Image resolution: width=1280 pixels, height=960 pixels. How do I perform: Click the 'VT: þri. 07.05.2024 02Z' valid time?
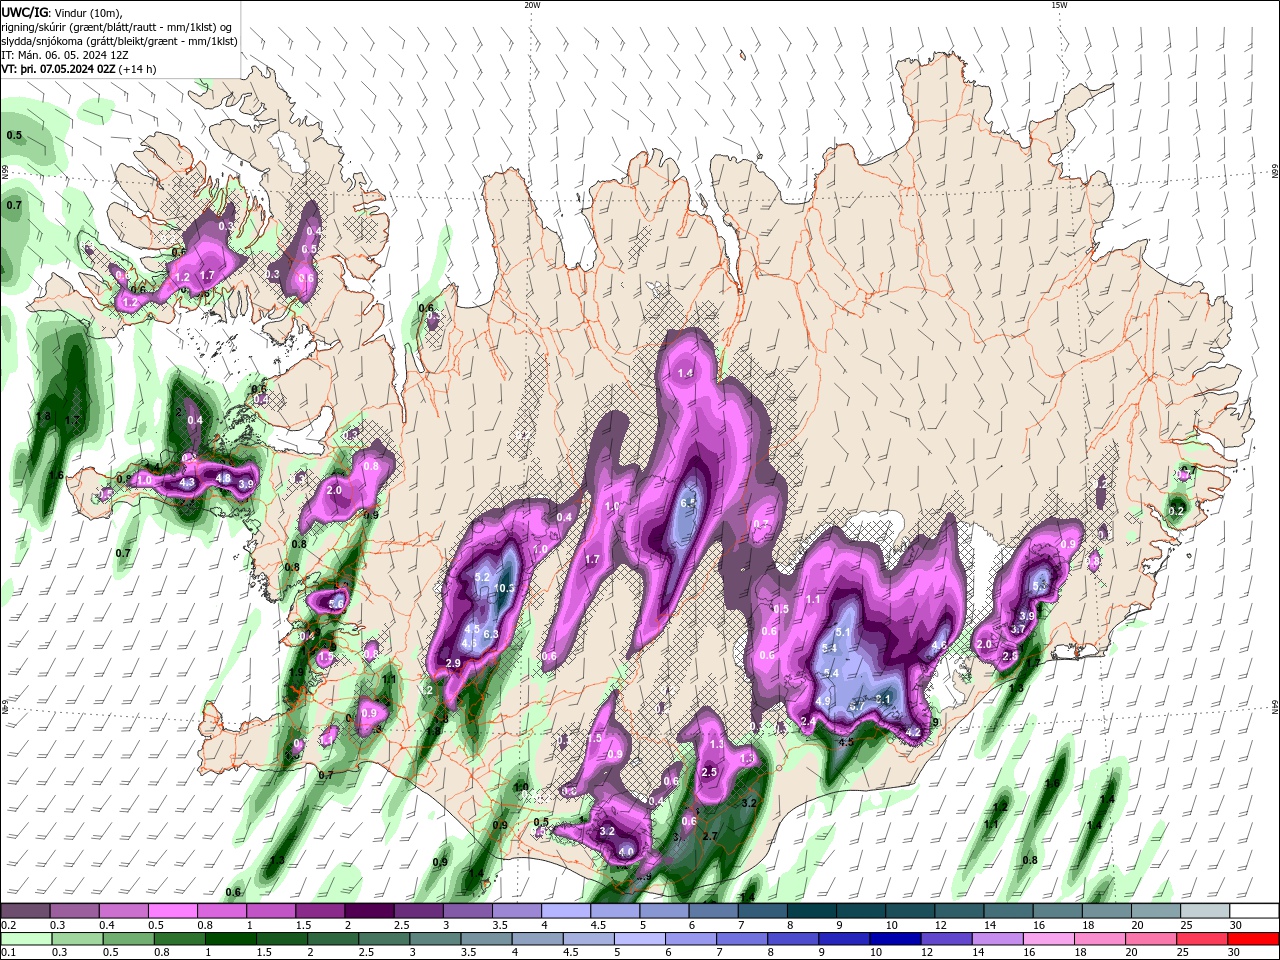58,69
